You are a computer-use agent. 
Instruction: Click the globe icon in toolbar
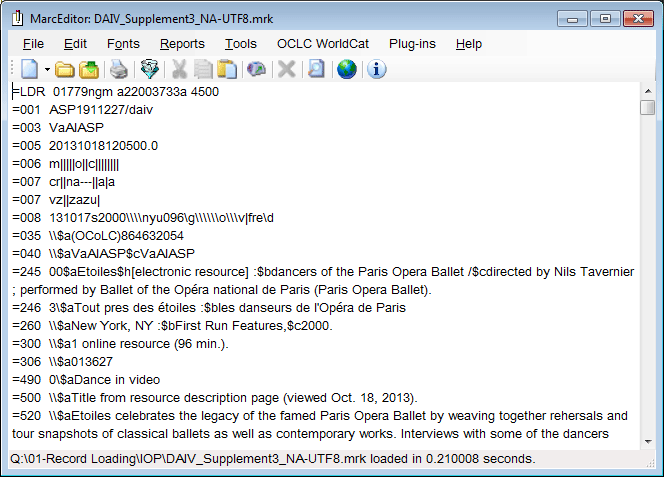pyautogui.click(x=346, y=69)
